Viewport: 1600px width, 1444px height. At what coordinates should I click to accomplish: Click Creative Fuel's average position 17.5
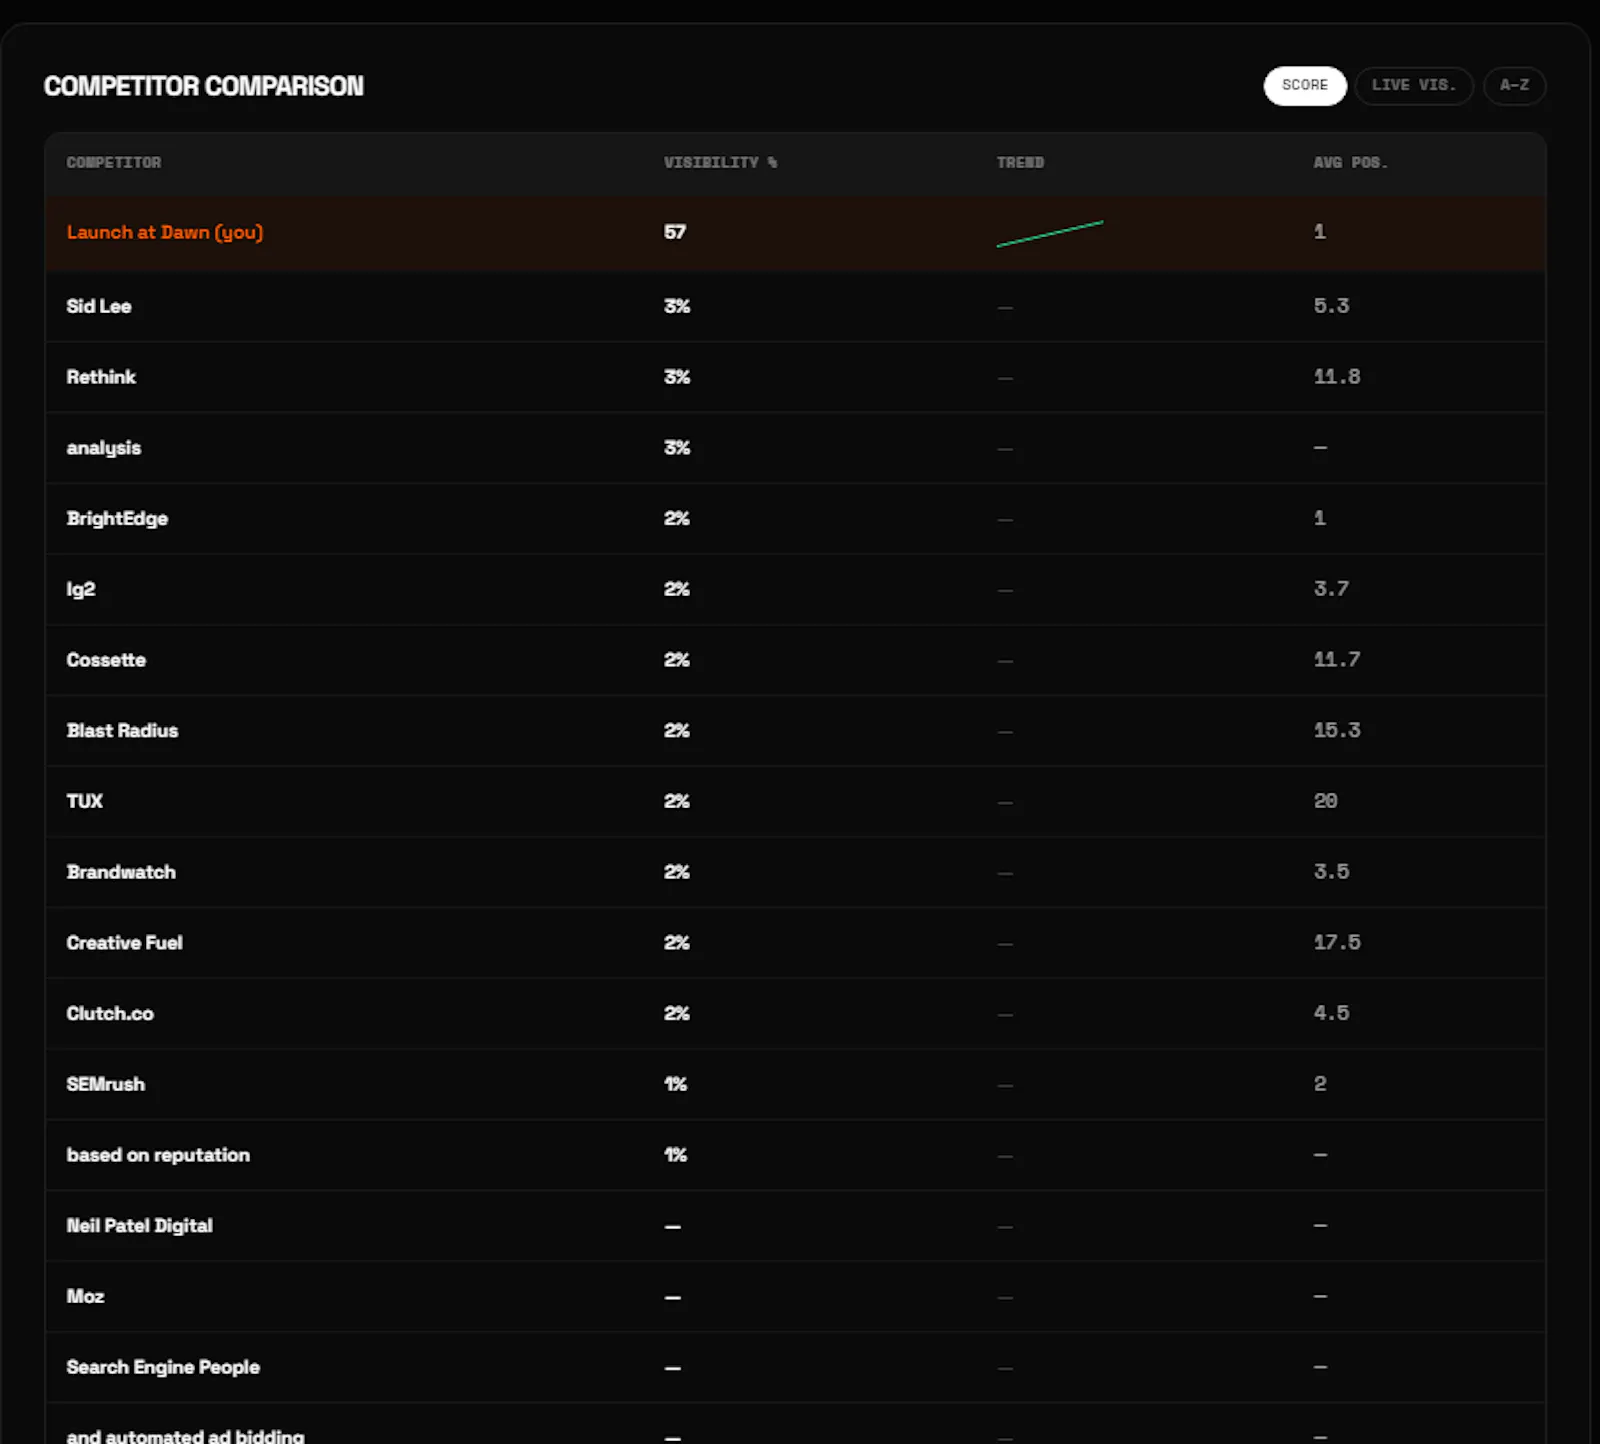click(1337, 943)
